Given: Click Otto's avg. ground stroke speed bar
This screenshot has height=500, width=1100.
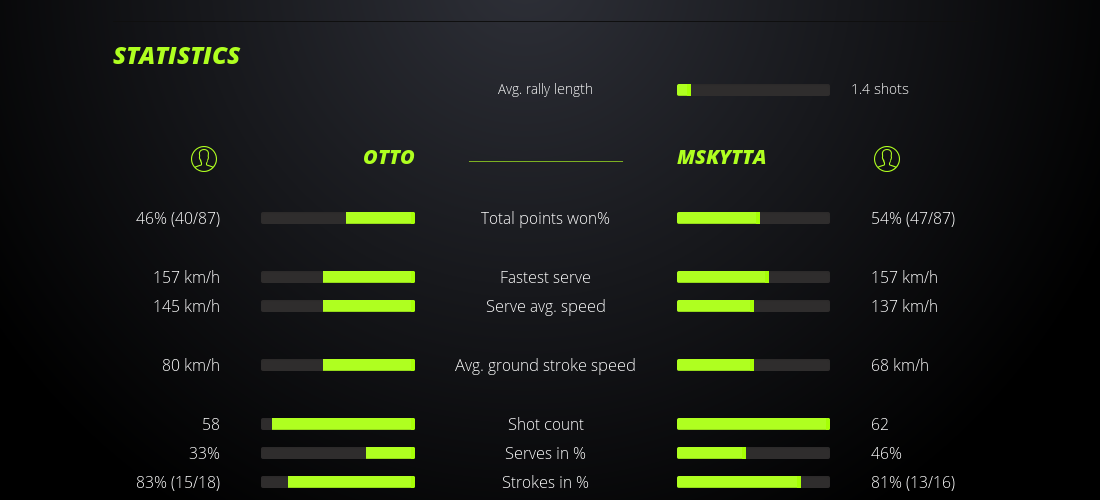Looking at the screenshot, I should (338, 365).
